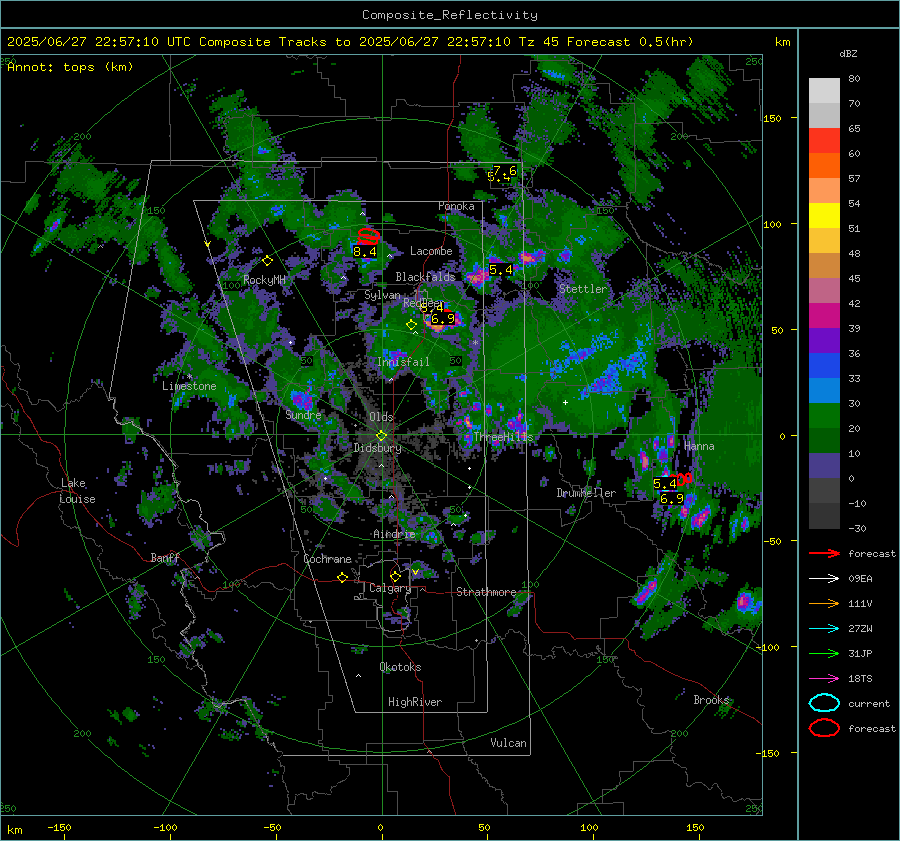
Task: Click yellow diamond marker below Red Deer
Action: (x=411, y=325)
